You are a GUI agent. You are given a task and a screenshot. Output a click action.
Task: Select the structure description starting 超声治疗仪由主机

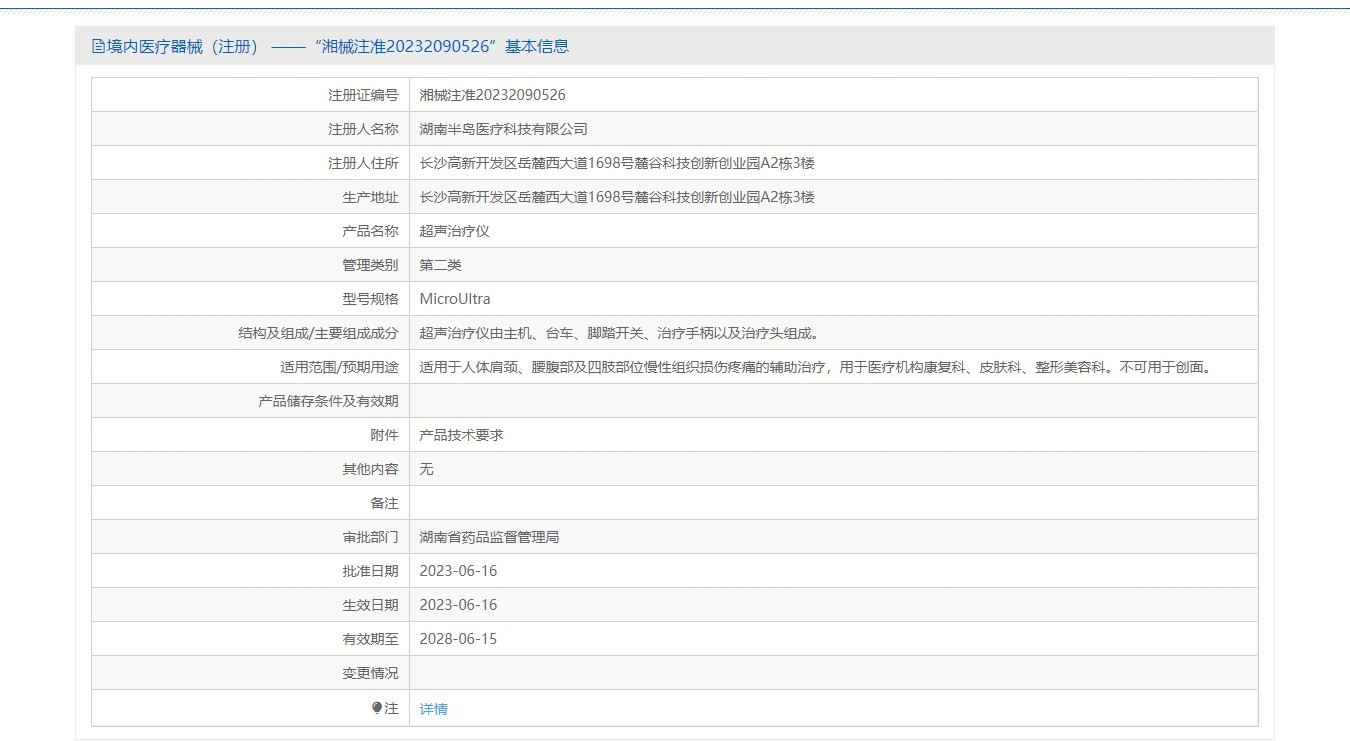[620, 333]
